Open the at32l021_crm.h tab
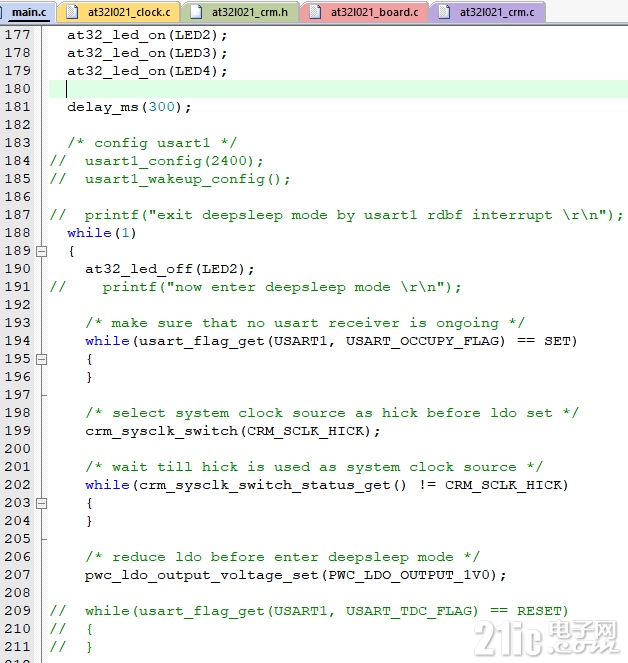 (x=240, y=12)
